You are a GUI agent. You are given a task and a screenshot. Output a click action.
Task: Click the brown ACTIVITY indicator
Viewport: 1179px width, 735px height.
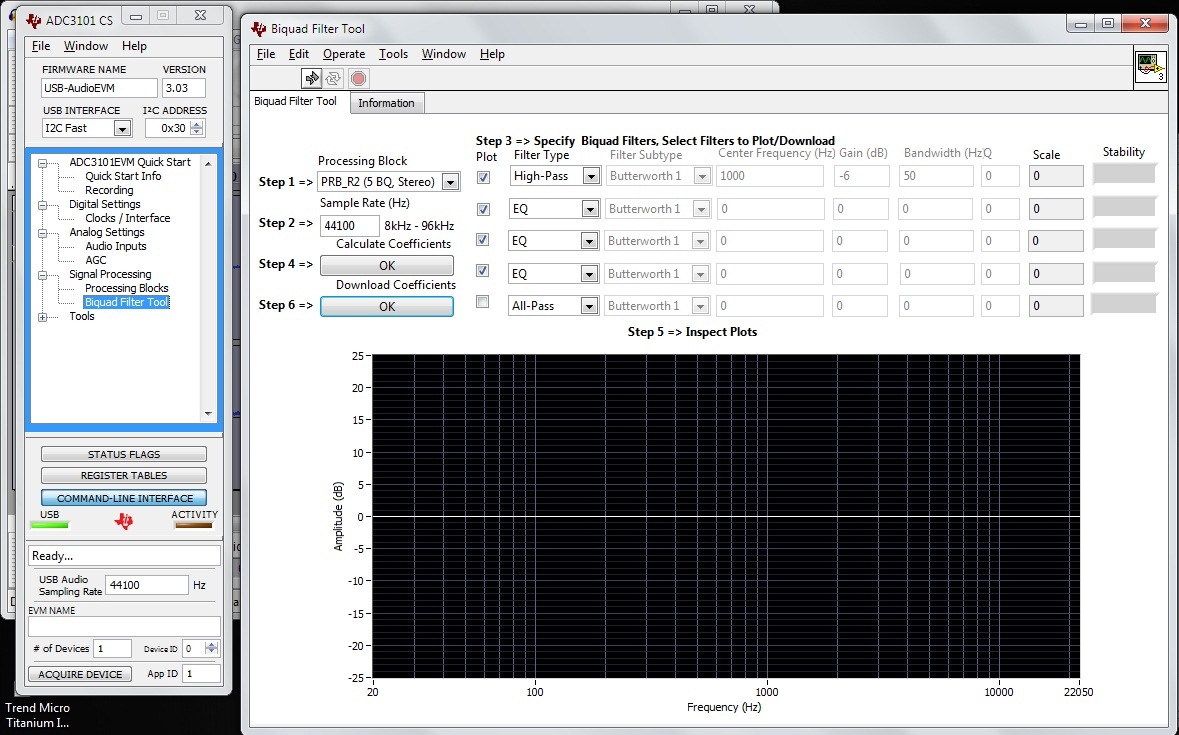click(x=193, y=524)
